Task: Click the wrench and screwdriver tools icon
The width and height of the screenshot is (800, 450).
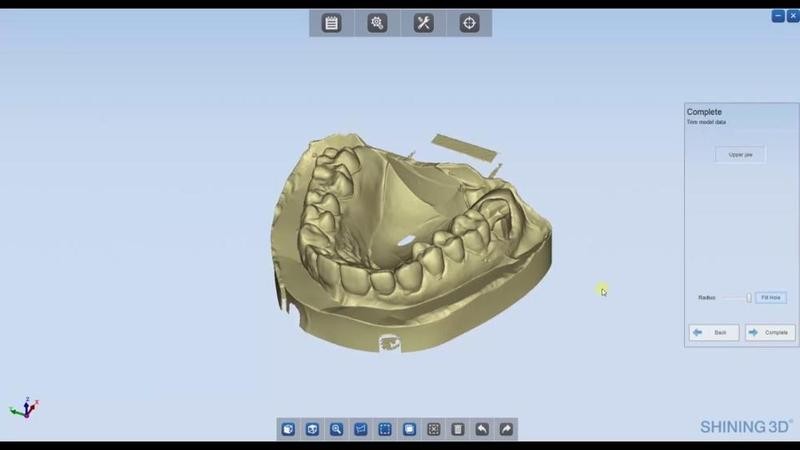Action: click(423, 23)
